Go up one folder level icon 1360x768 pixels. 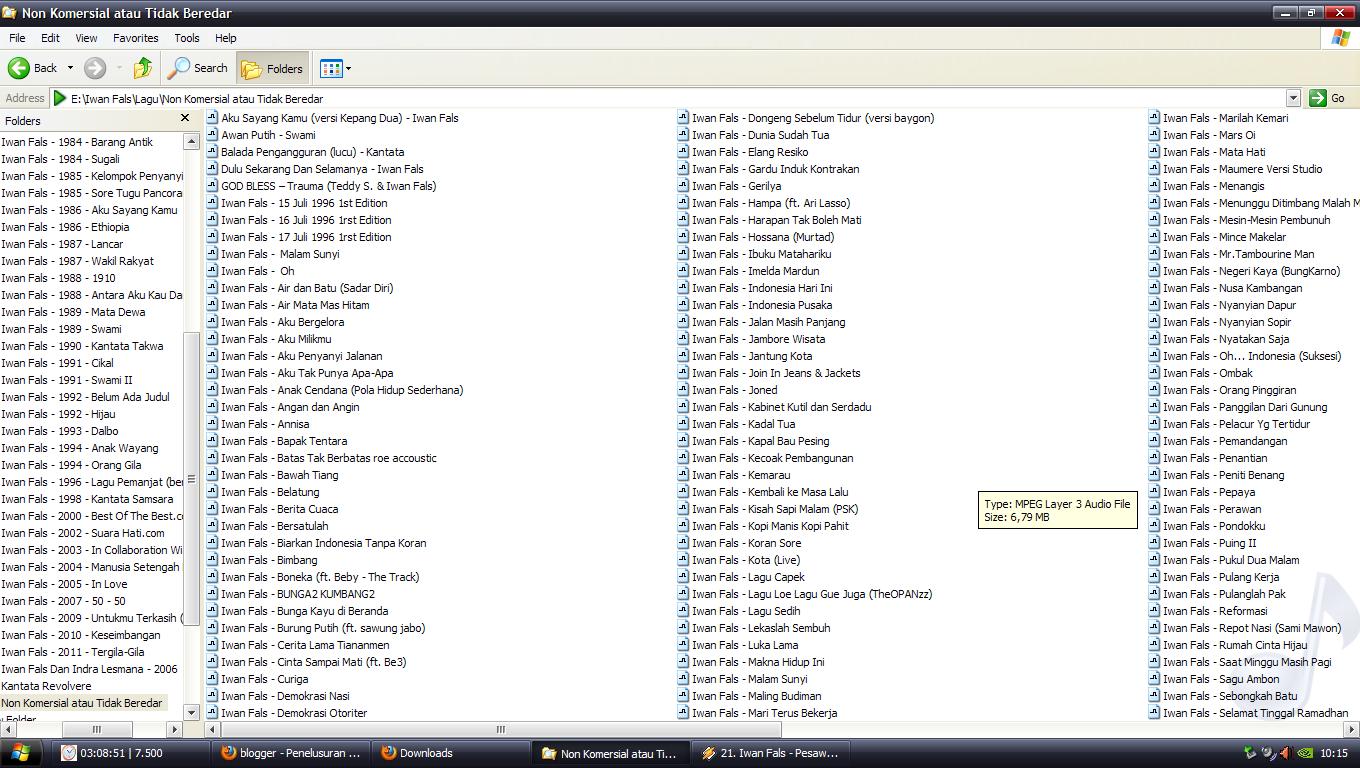(x=143, y=68)
